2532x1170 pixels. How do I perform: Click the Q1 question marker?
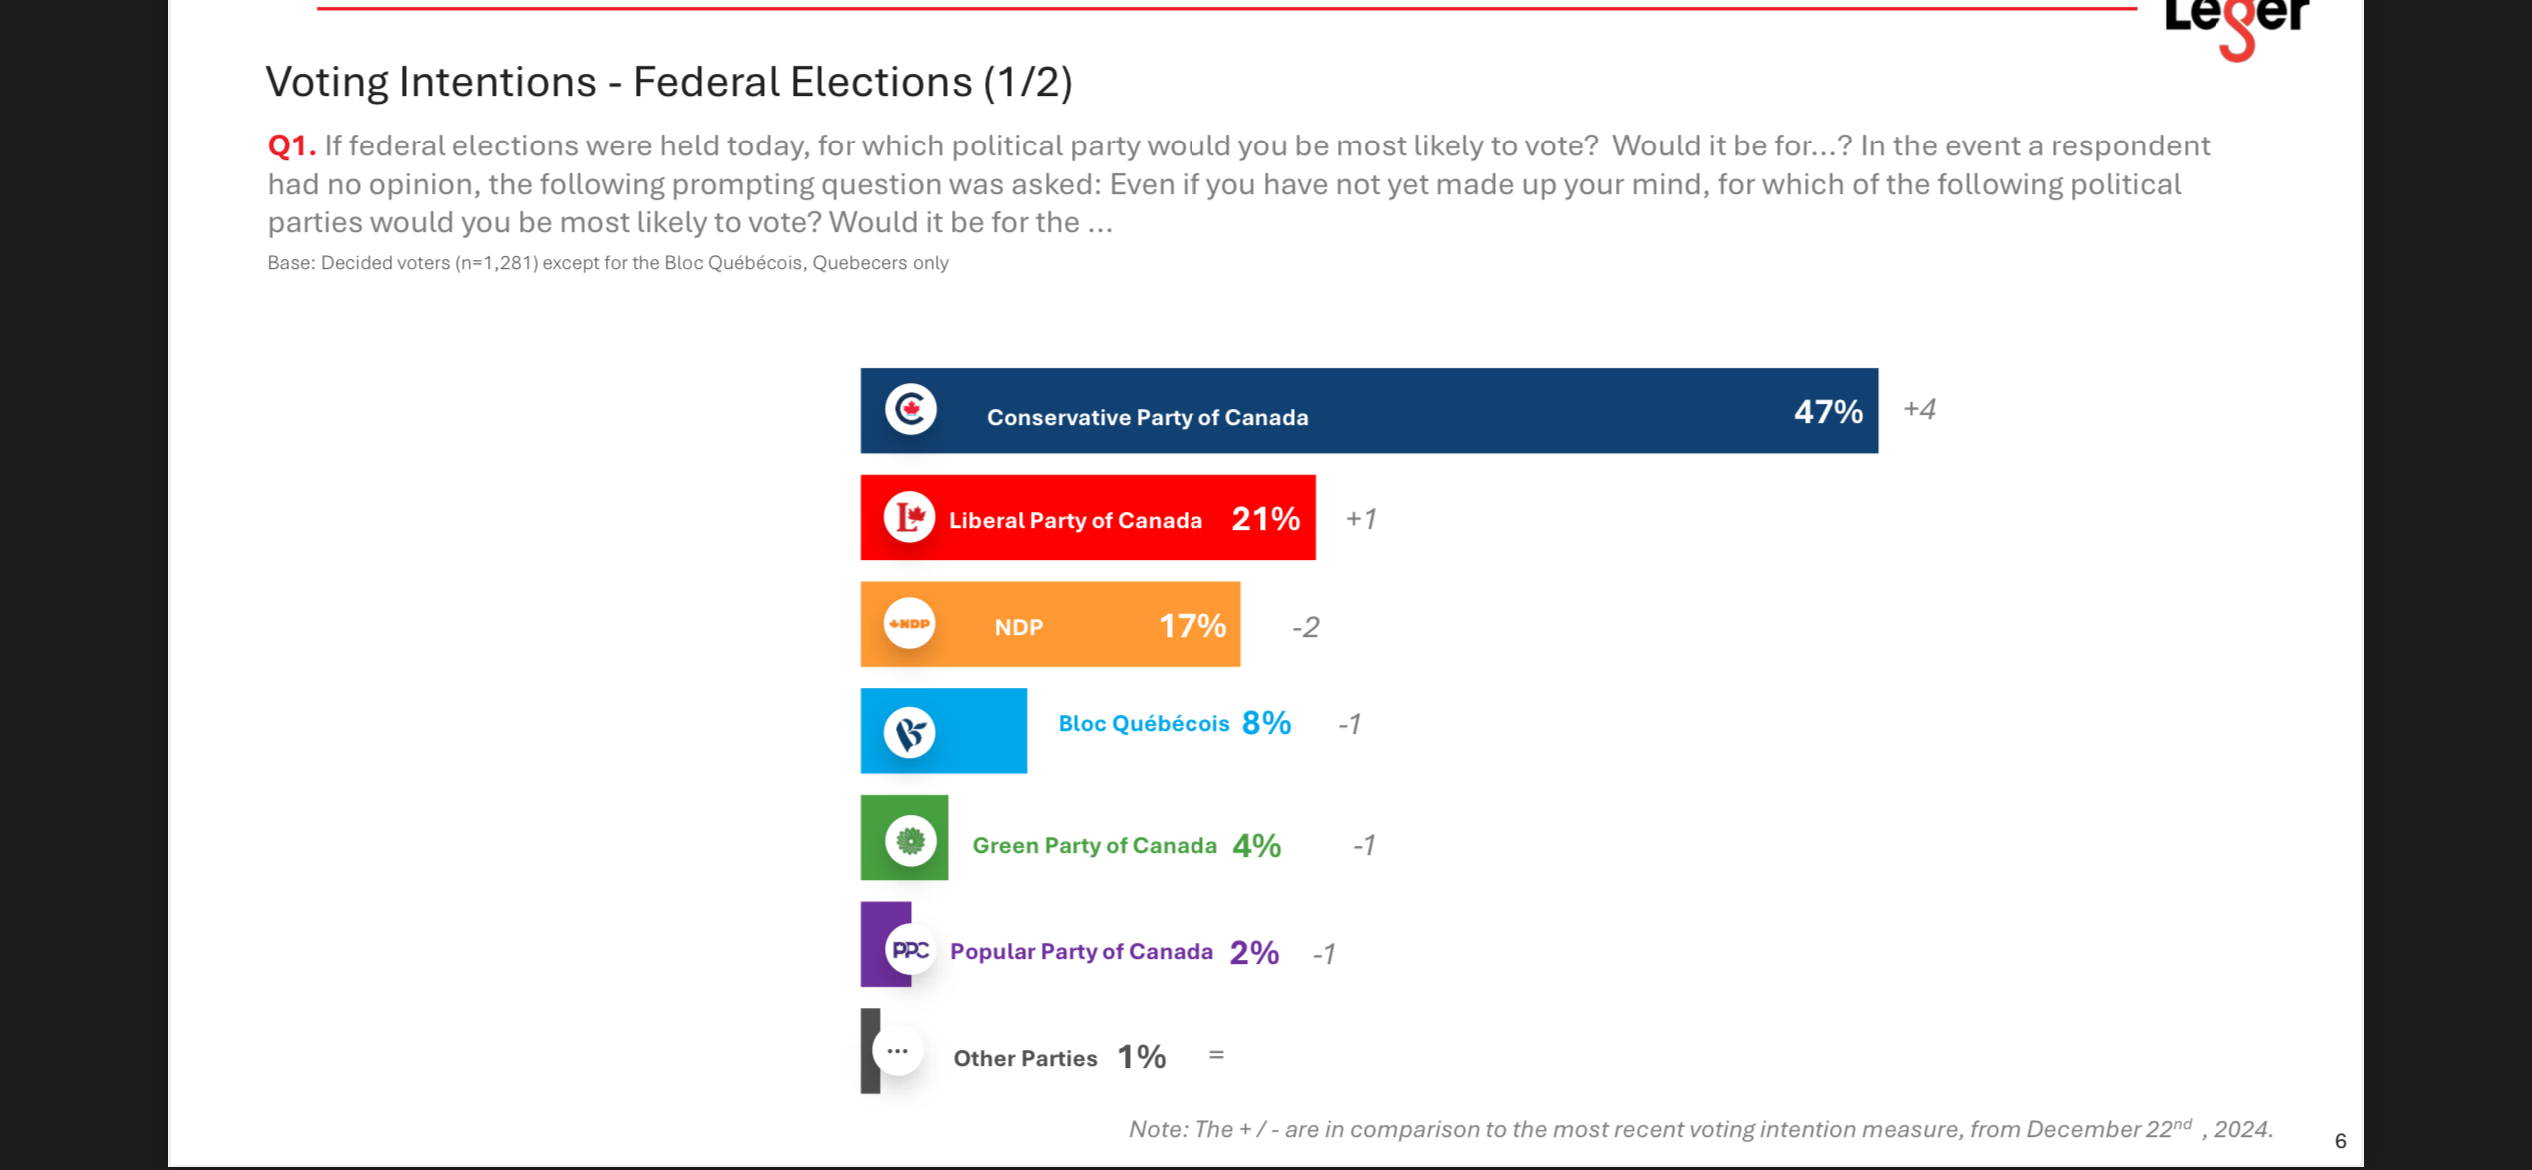coord(291,146)
